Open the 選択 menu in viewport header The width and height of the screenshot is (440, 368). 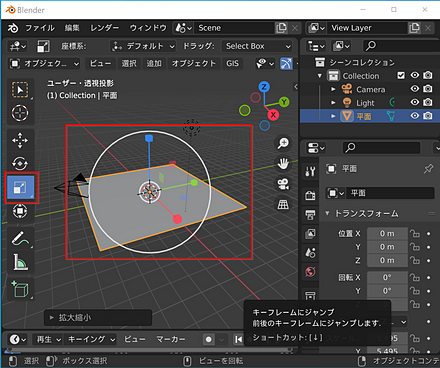pos(129,63)
